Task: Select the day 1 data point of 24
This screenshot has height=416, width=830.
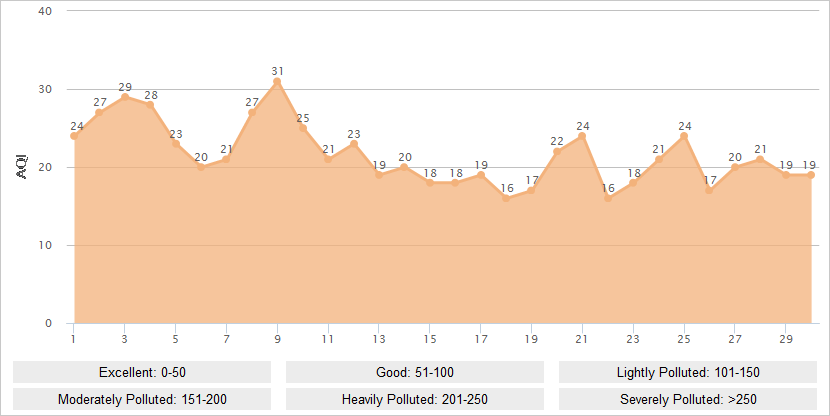Action: (x=74, y=136)
